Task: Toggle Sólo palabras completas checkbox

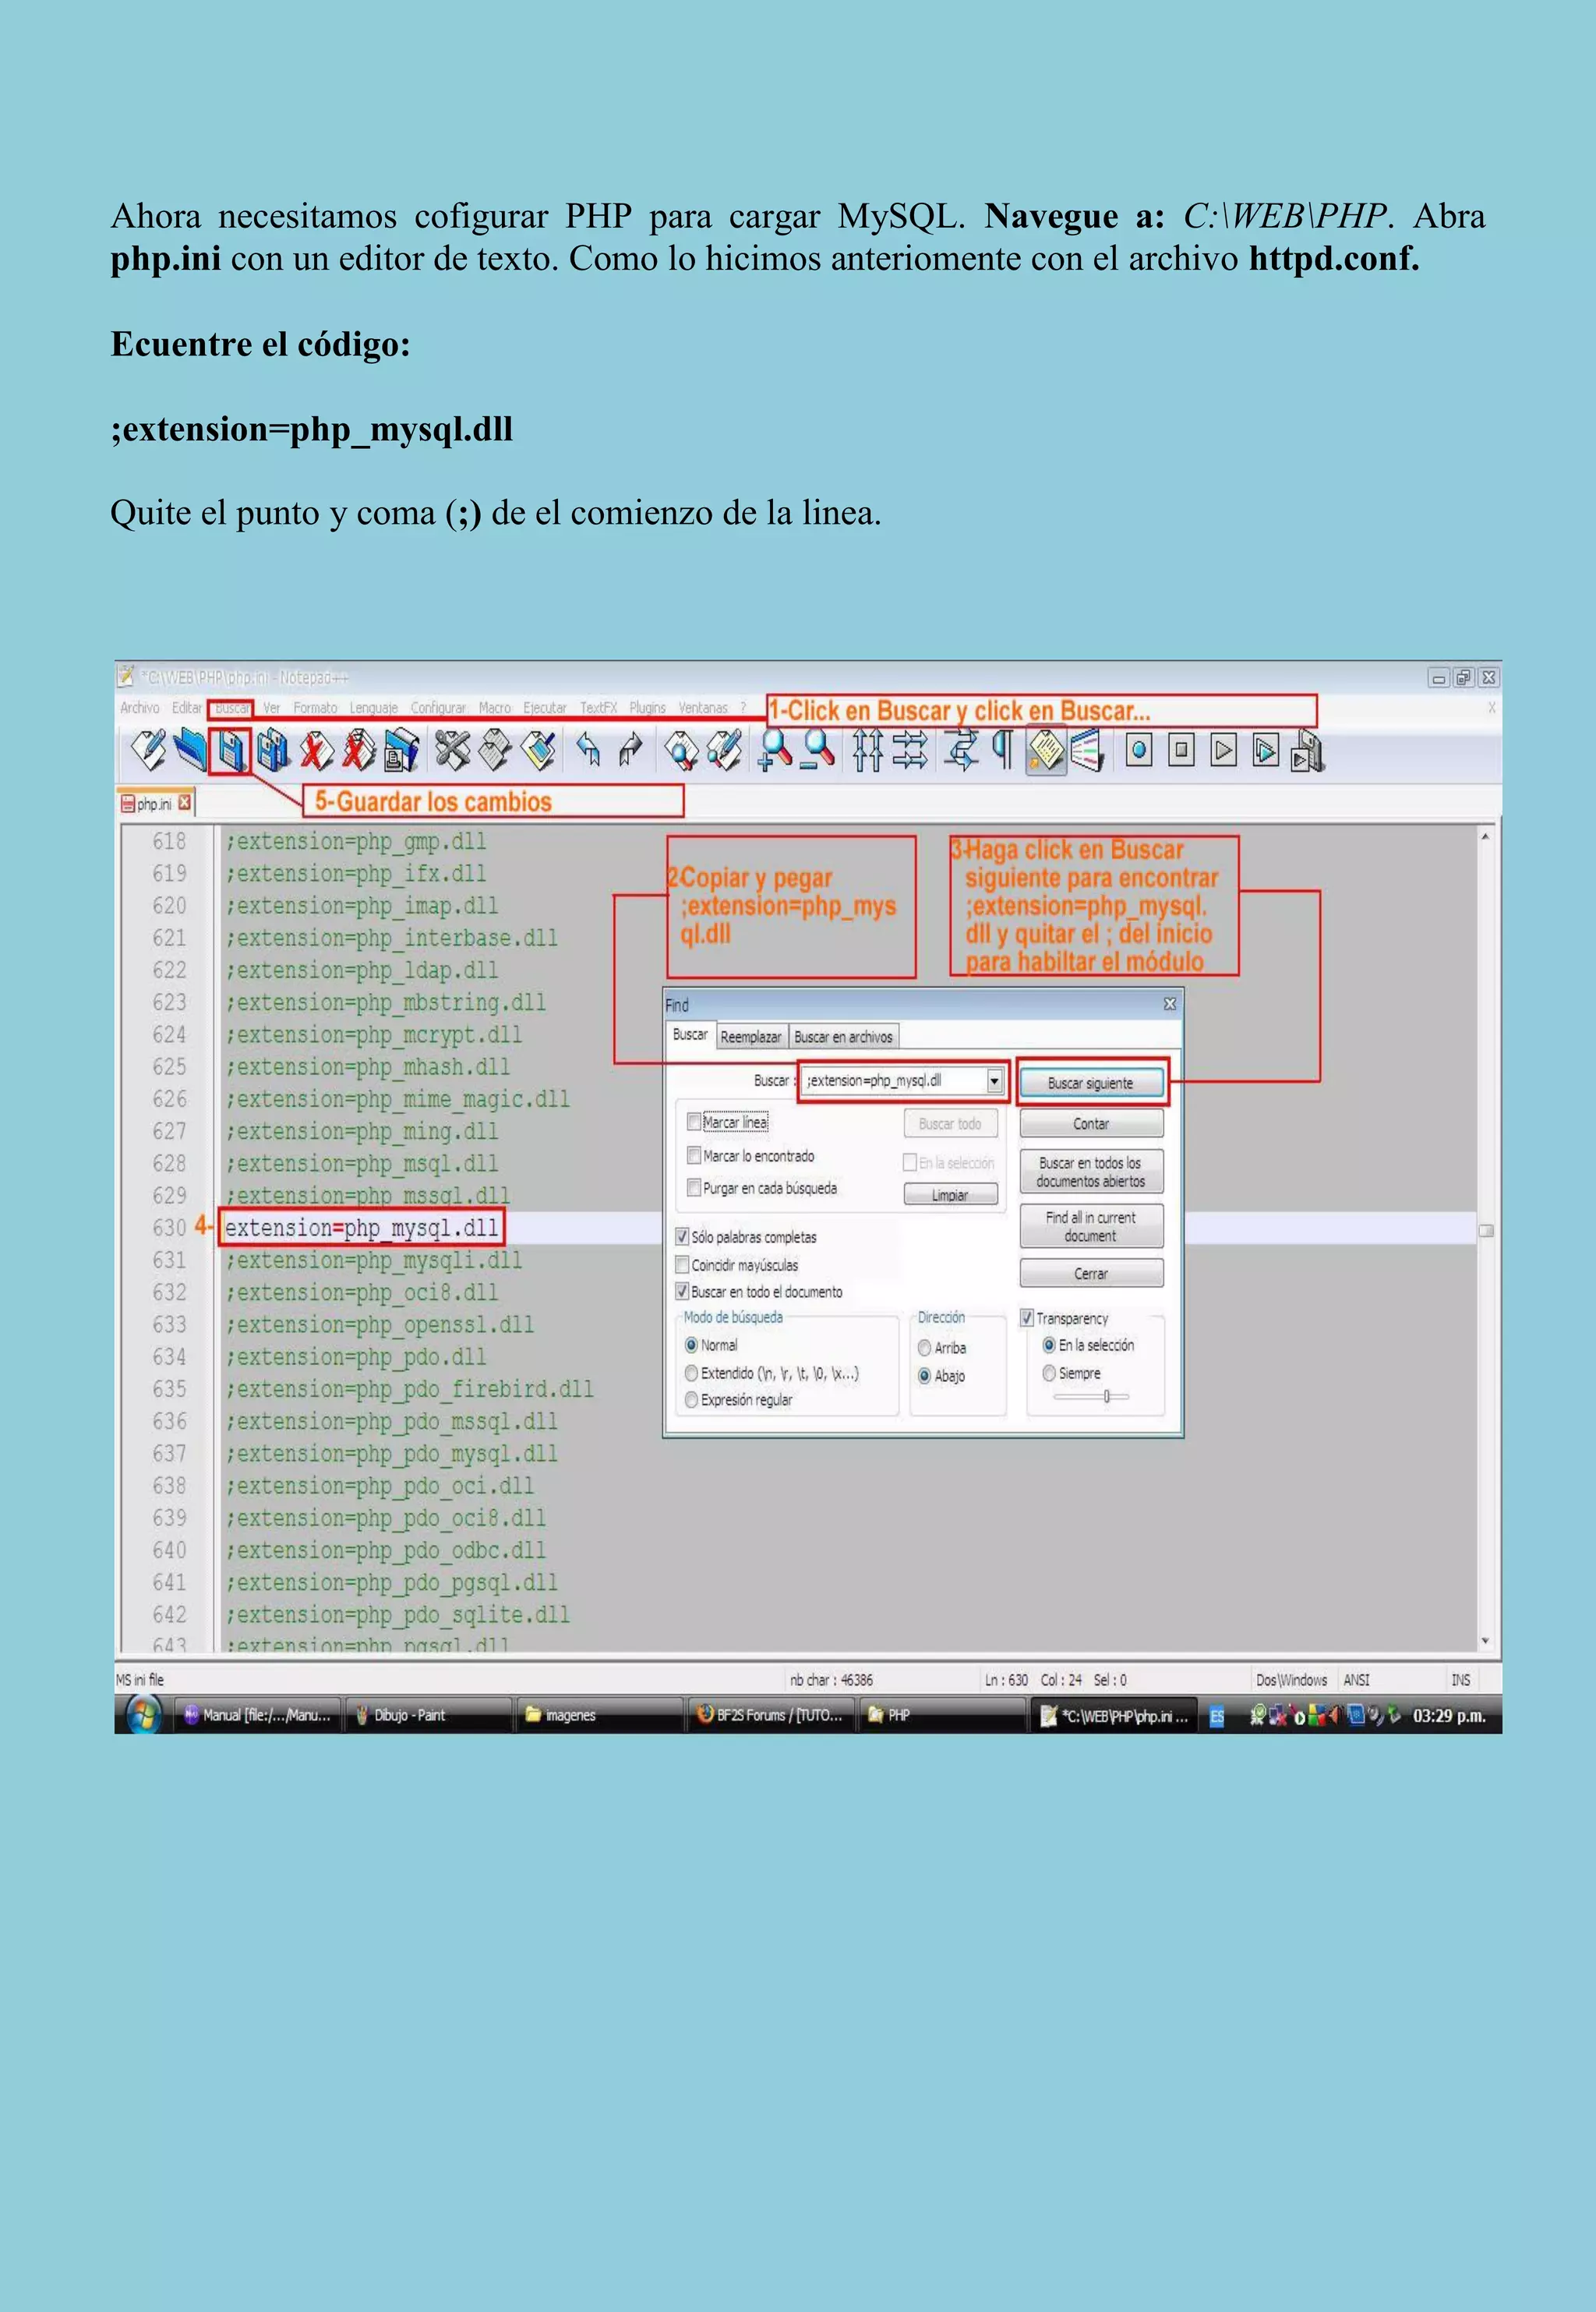Action: pyautogui.click(x=682, y=1236)
